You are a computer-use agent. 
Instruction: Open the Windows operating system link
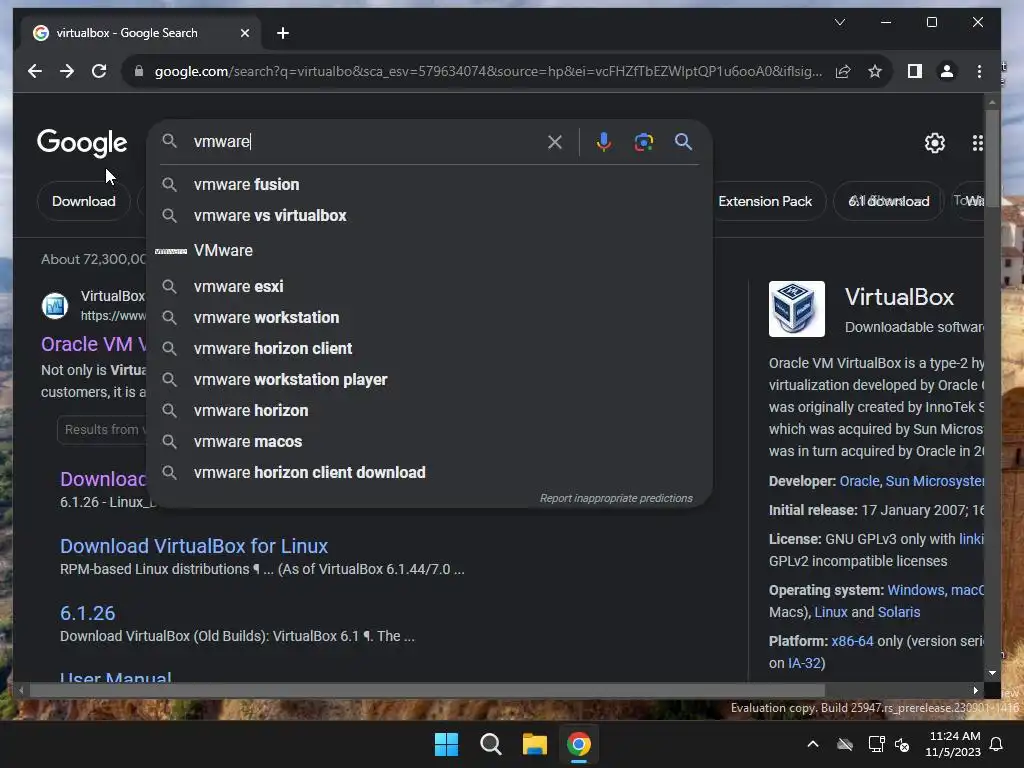[916, 590]
